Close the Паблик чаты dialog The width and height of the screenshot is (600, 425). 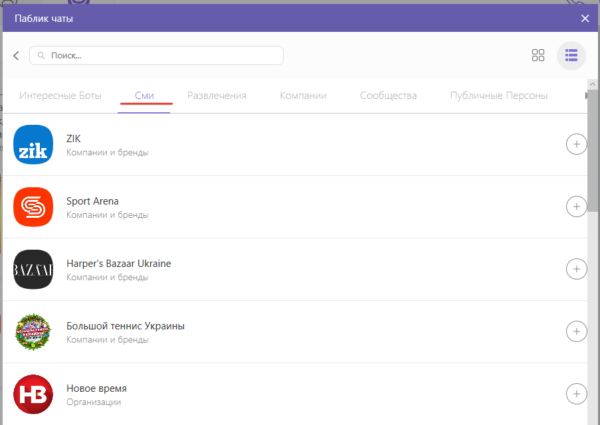(x=585, y=18)
